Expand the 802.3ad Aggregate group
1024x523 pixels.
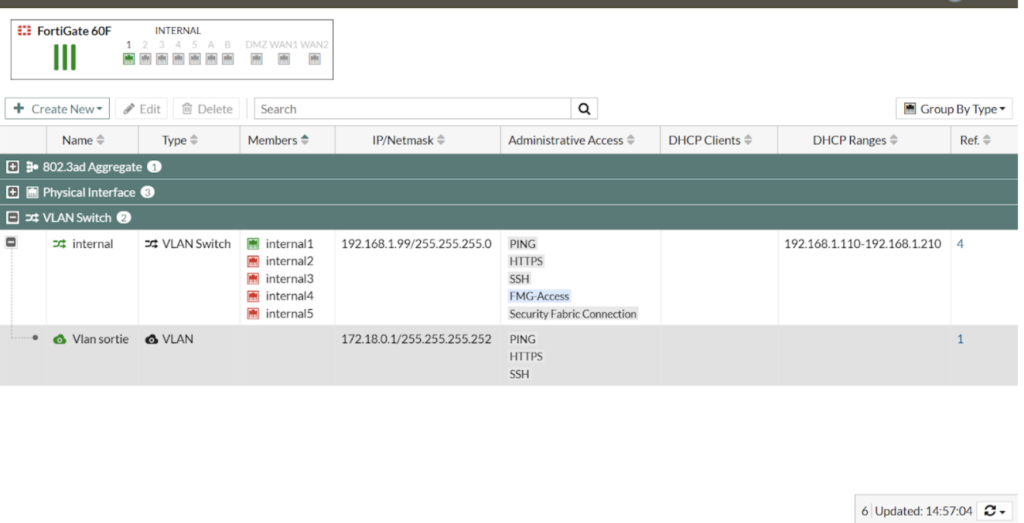point(13,167)
